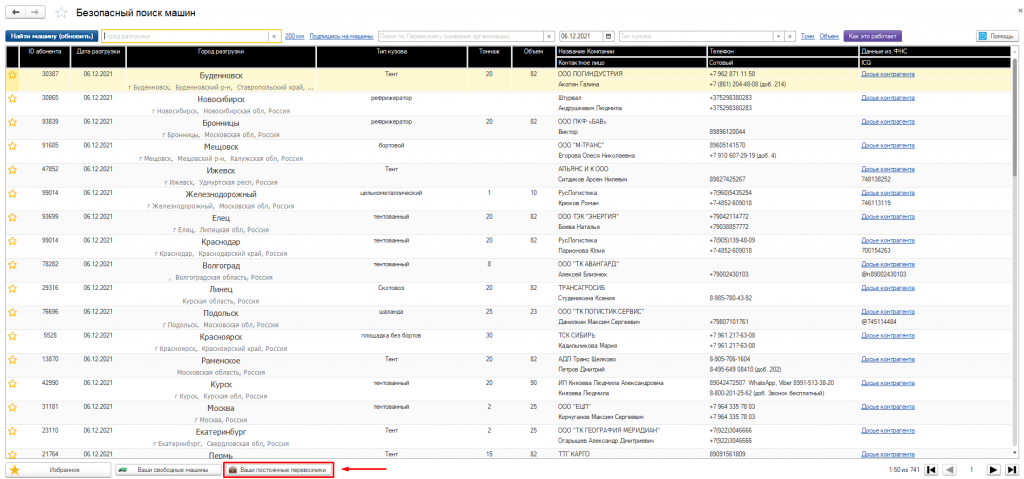The image size is (1024, 479).
Task: Star the Ижевск row as favorite
Action: coord(12,170)
